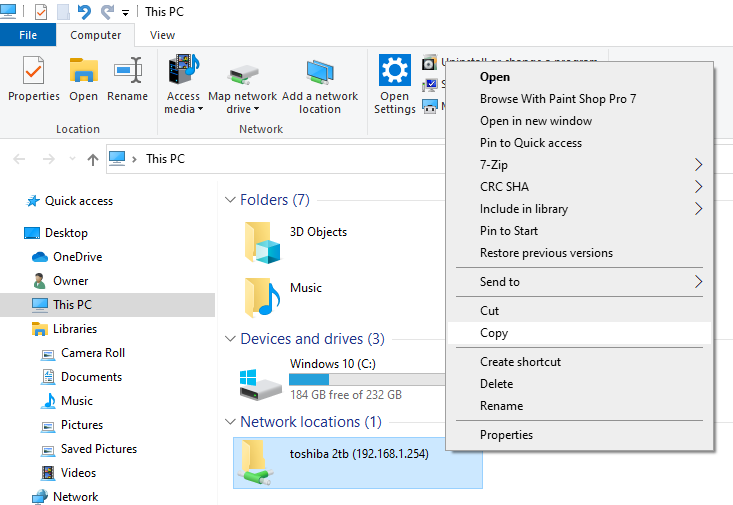
Task: Open the File ribbon tab
Action: click(x=28, y=35)
